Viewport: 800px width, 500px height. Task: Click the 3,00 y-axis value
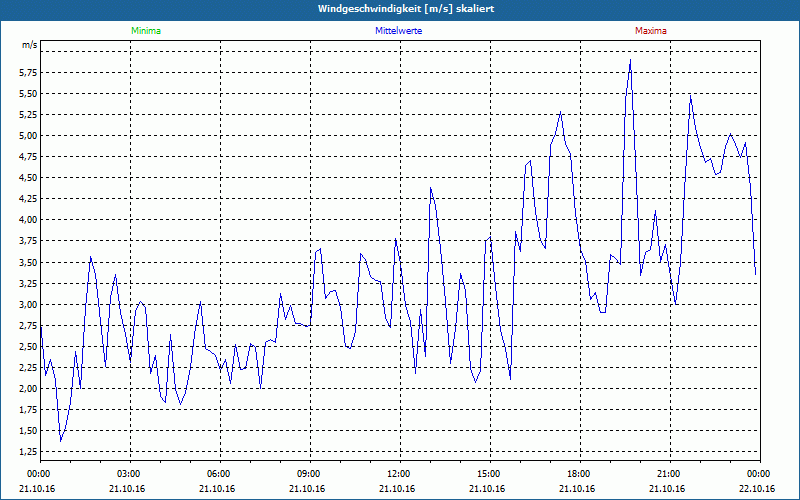coord(30,305)
